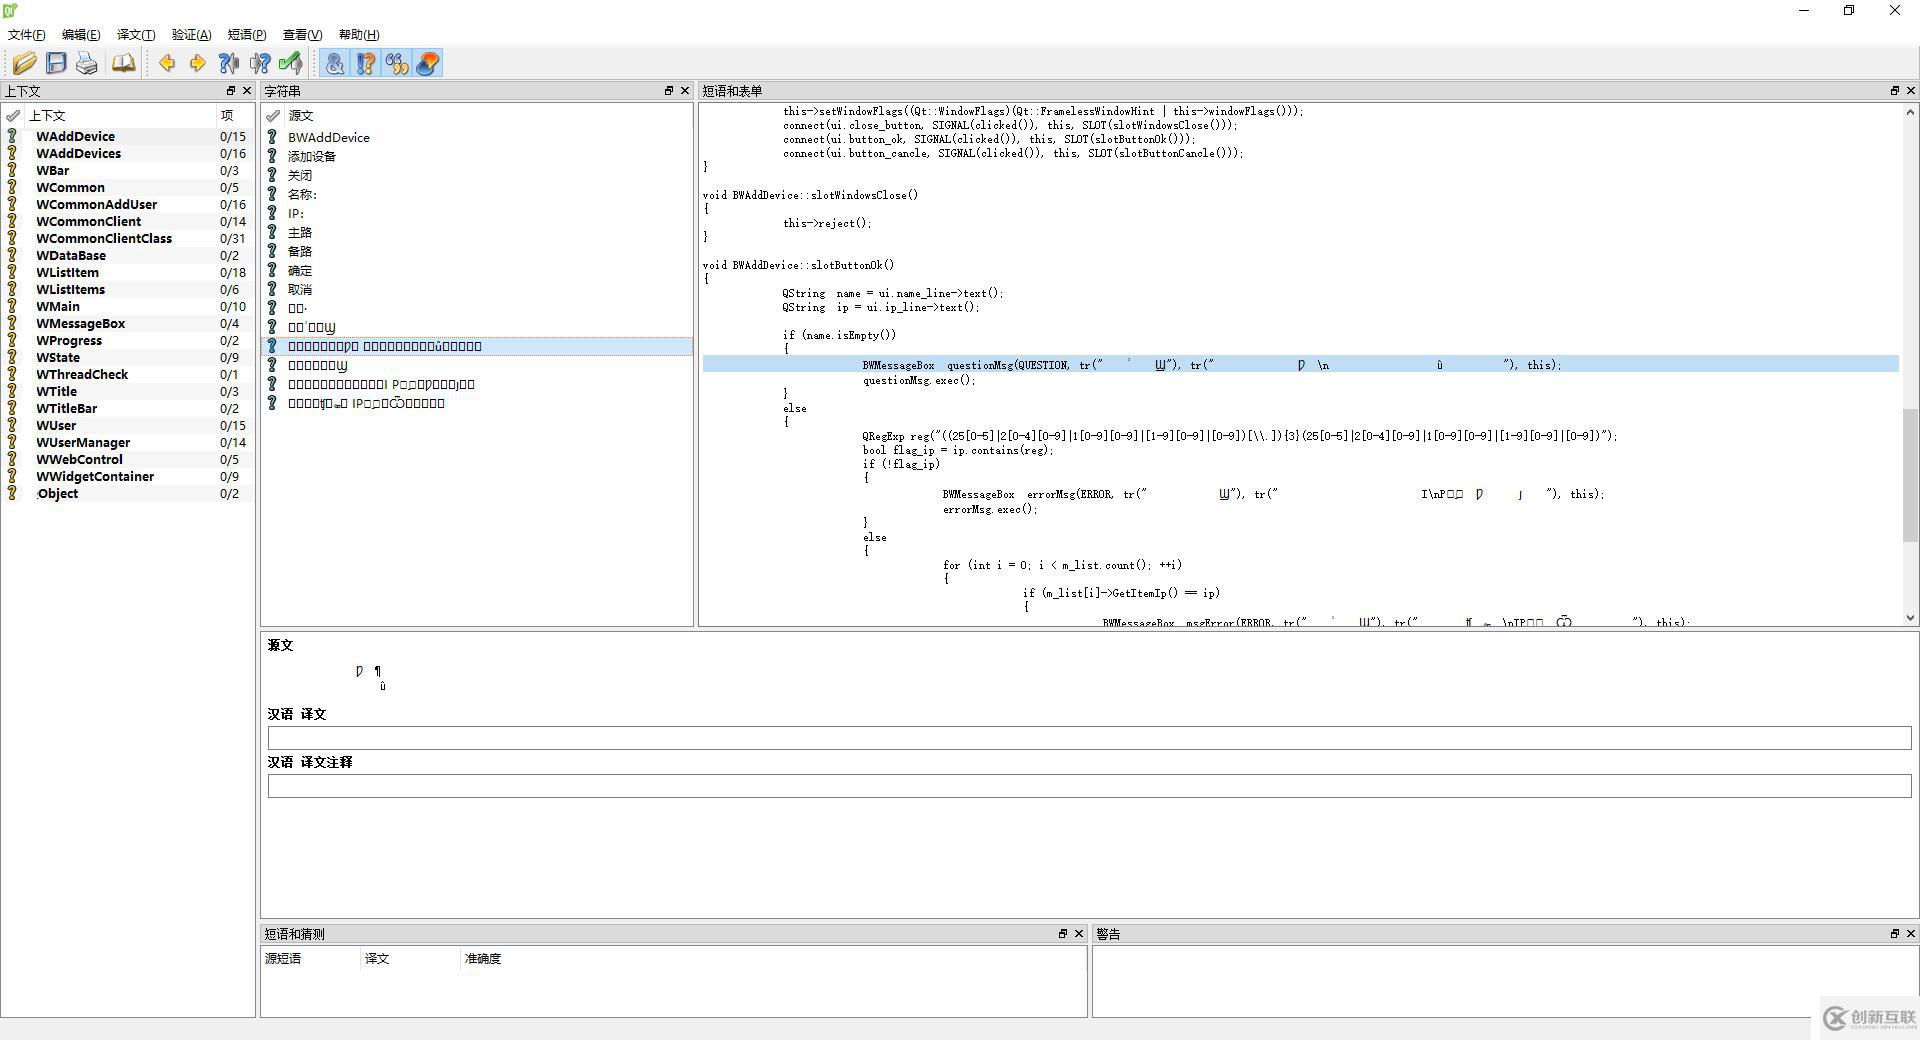The image size is (1920, 1040).
Task: Click the source code scrollbar down arrow
Action: [1910, 618]
